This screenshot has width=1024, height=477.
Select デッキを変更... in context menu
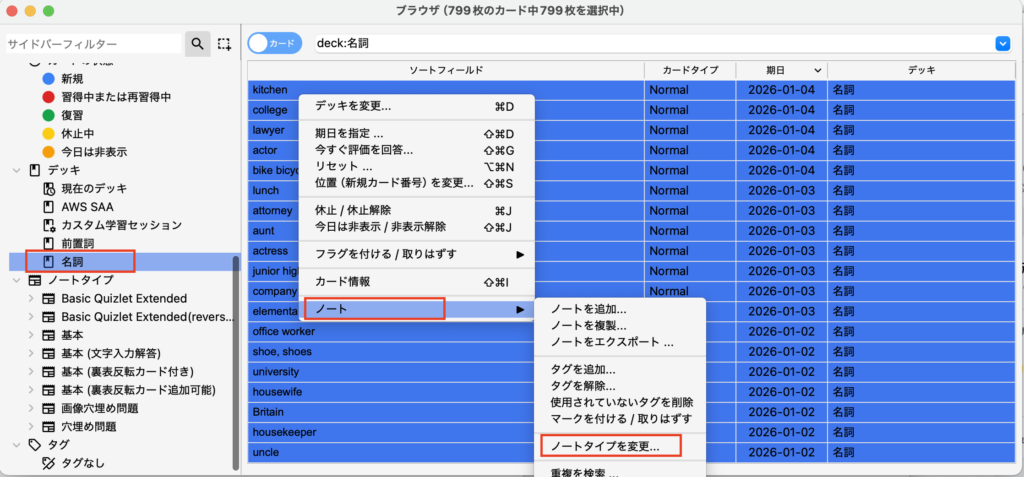click(x=353, y=106)
